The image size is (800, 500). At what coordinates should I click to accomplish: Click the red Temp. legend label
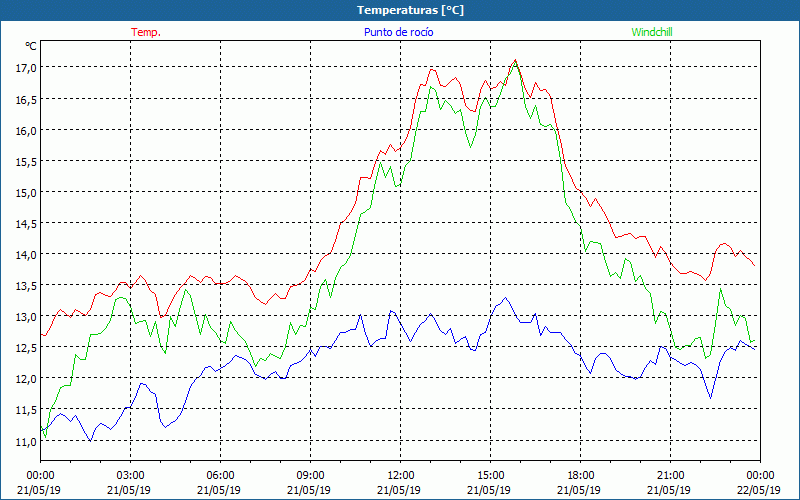[146, 32]
